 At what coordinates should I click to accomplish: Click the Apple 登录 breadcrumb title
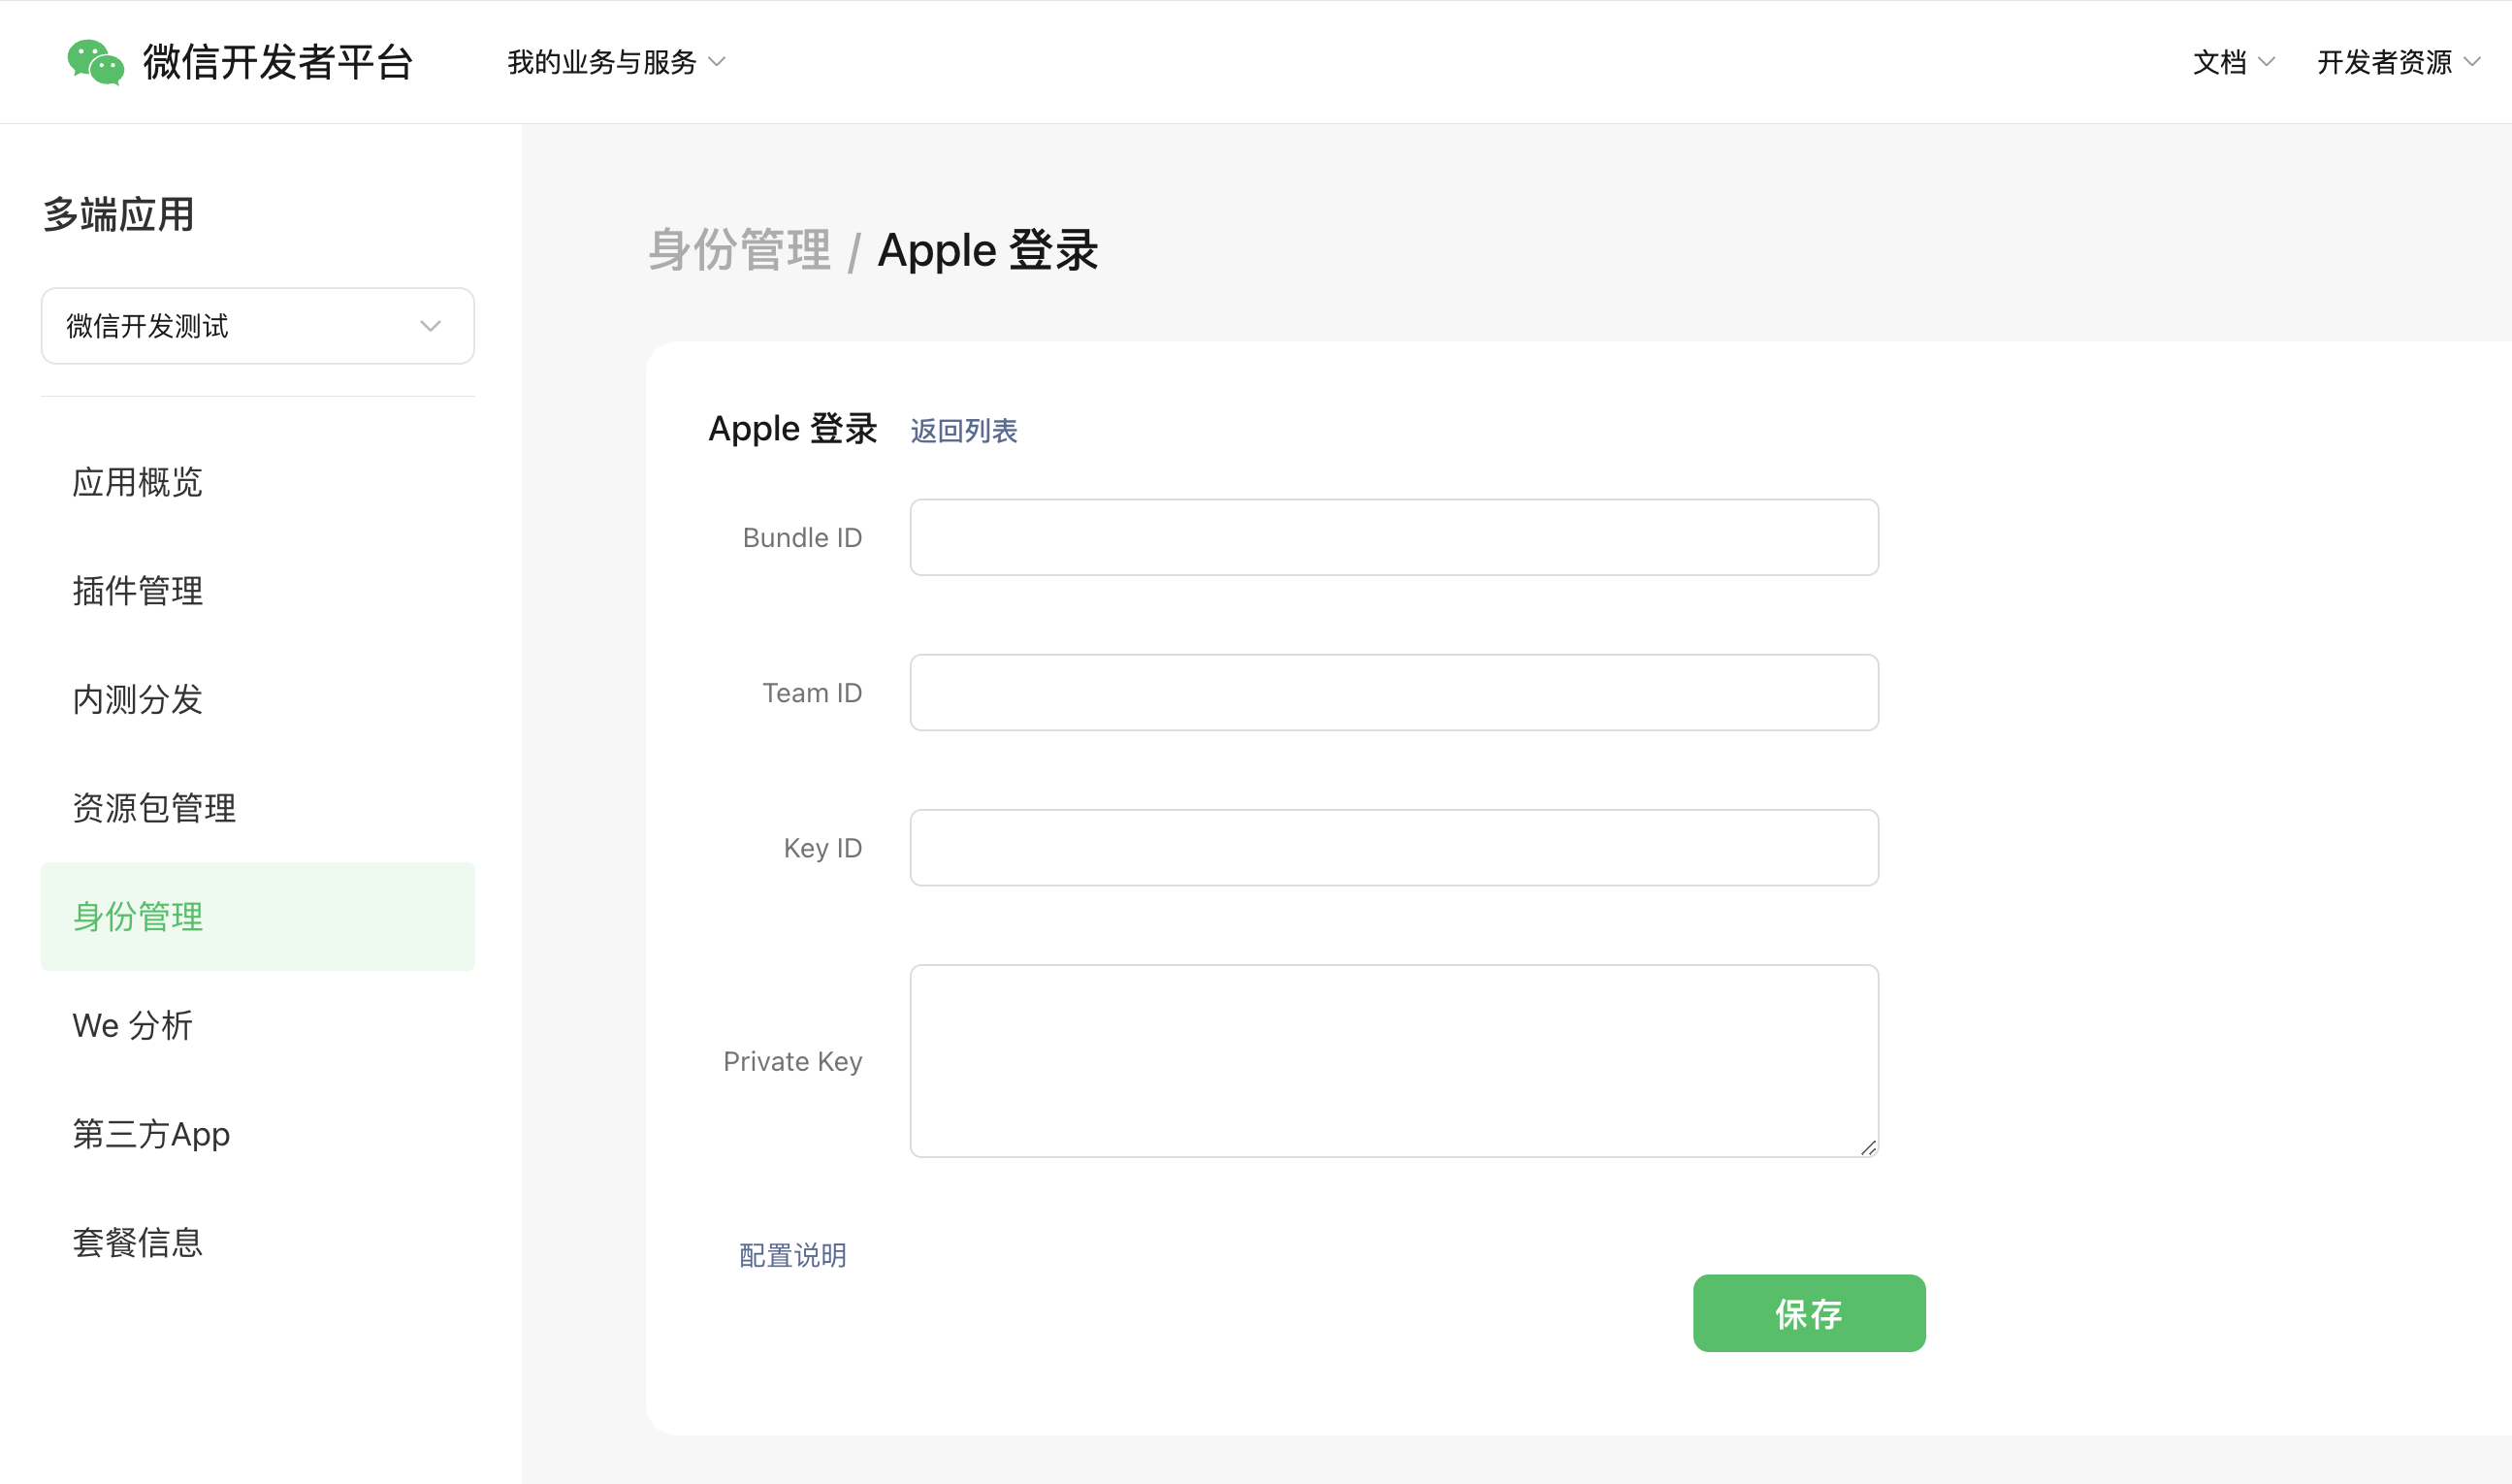tap(988, 250)
